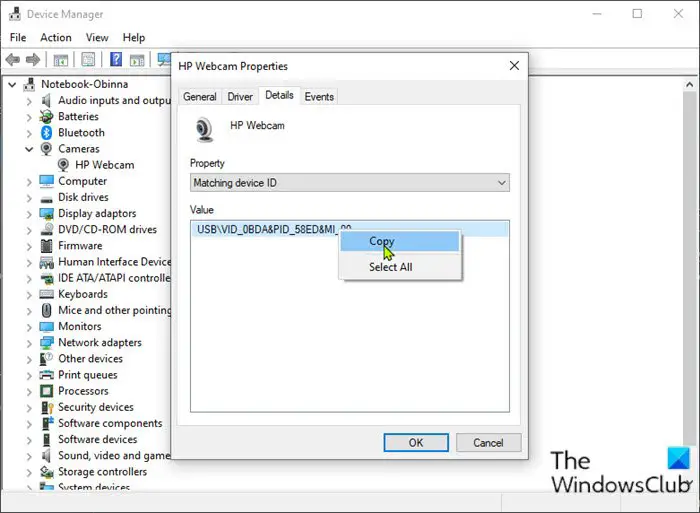Click the Monitors category icon

[x=46, y=326]
